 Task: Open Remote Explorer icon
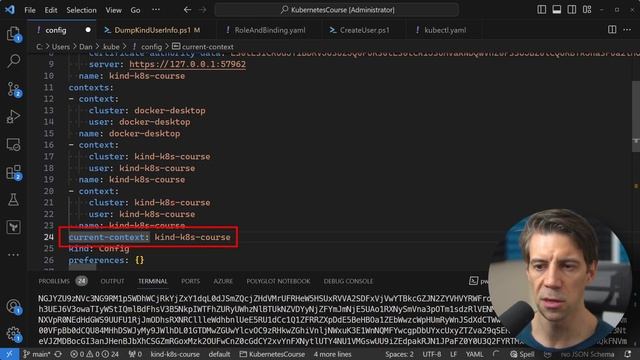[13, 144]
